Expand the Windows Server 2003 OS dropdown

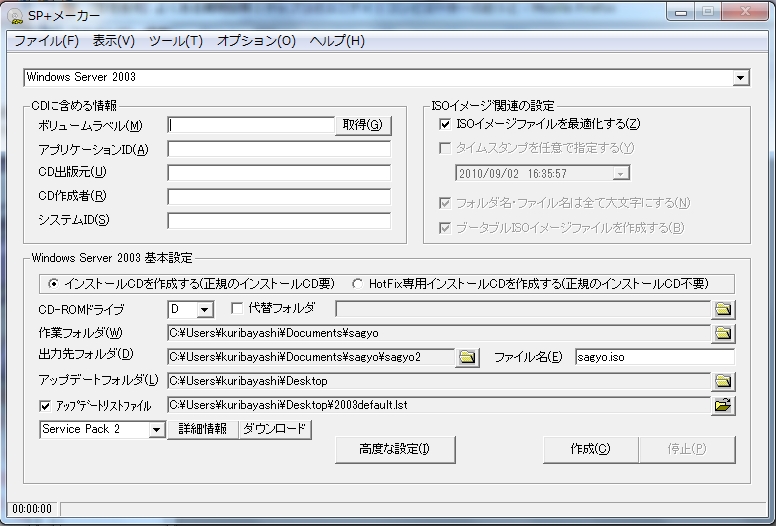pos(740,78)
